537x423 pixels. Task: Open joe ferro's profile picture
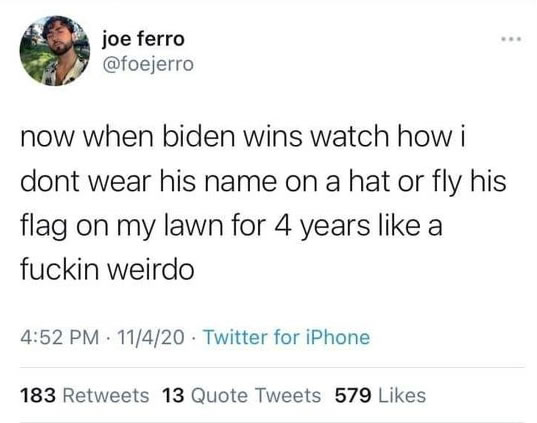(55, 51)
